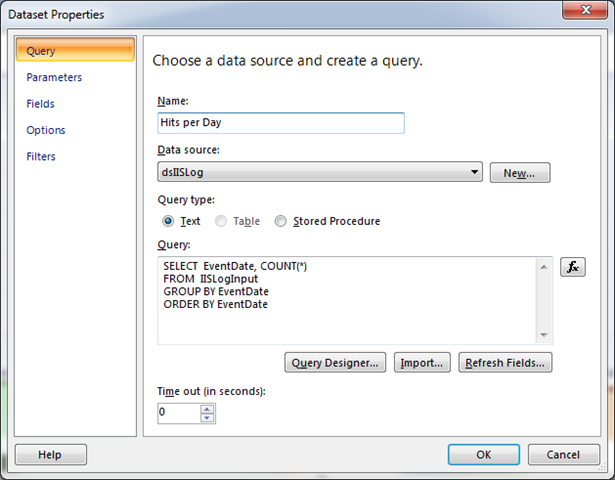Confirm with the OK button
The width and height of the screenshot is (615, 480).
[484, 455]
